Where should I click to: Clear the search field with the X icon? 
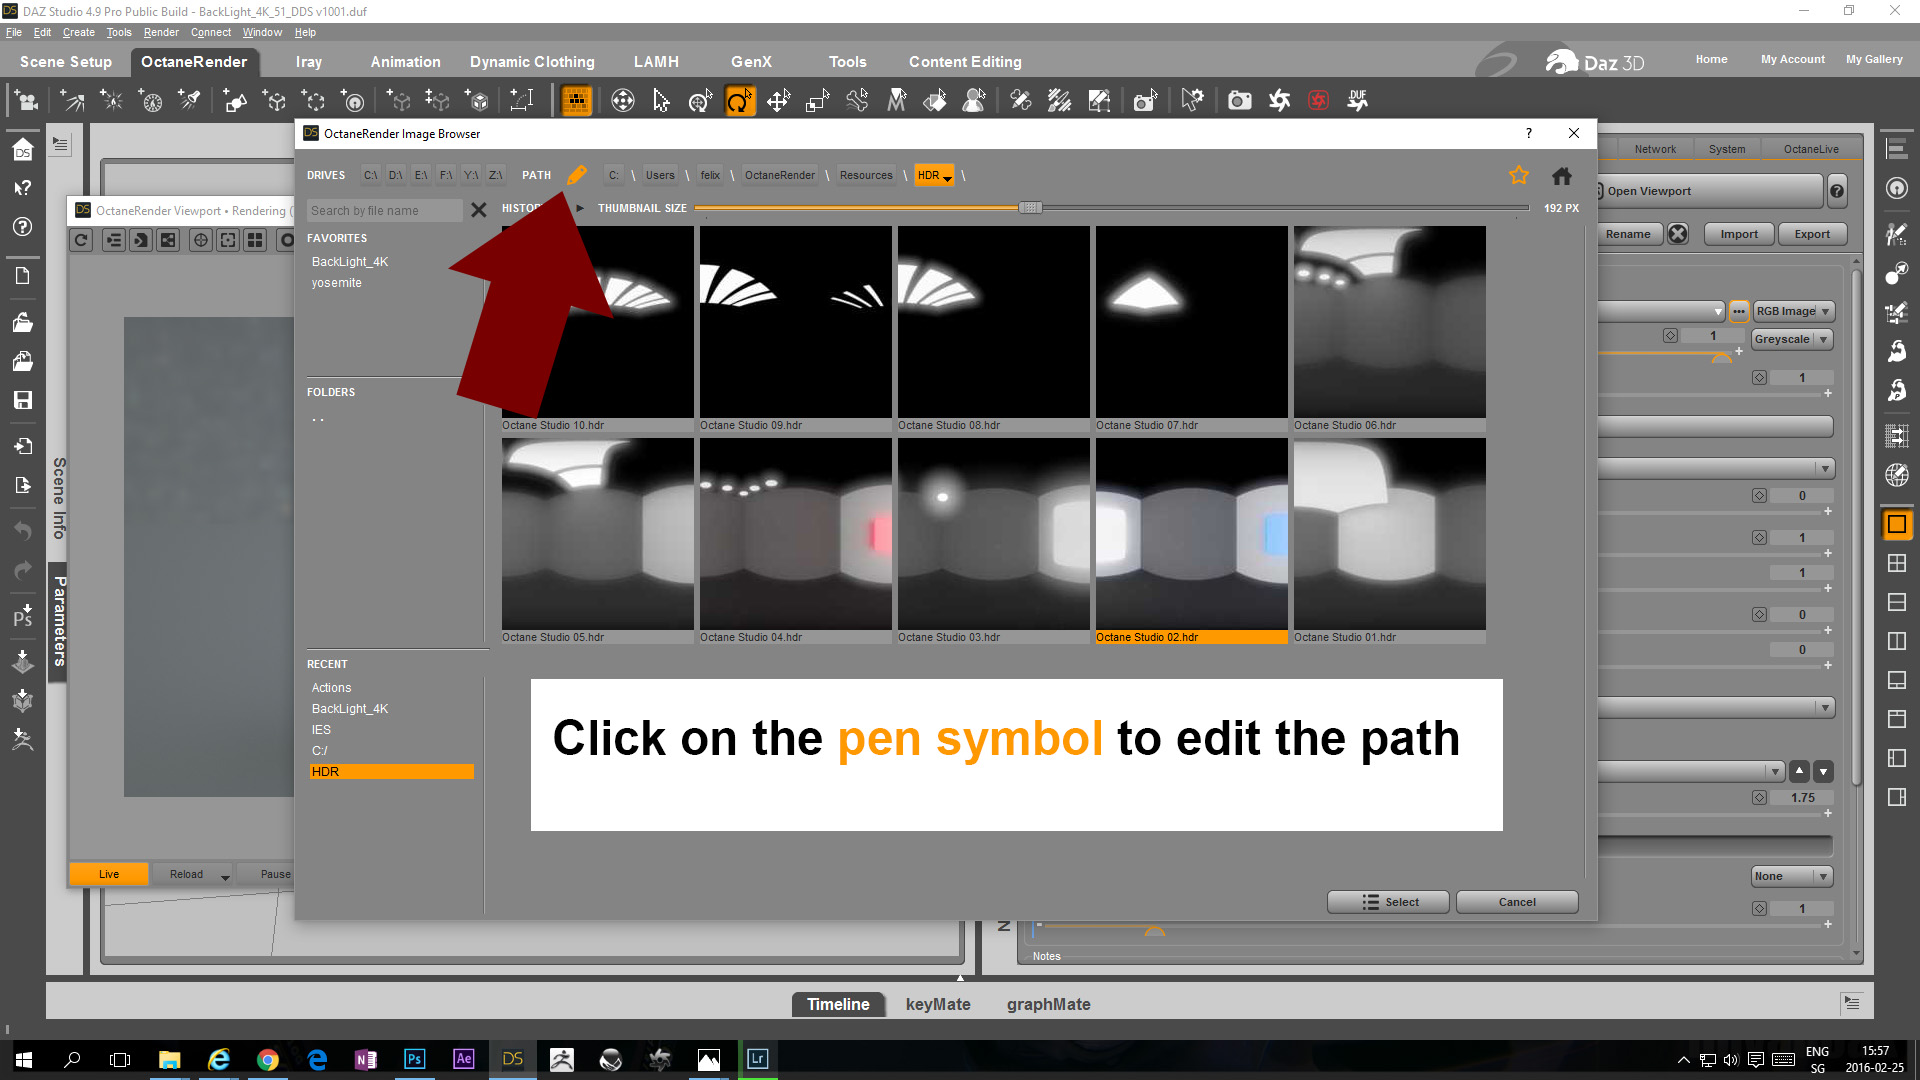click(478, 210)
